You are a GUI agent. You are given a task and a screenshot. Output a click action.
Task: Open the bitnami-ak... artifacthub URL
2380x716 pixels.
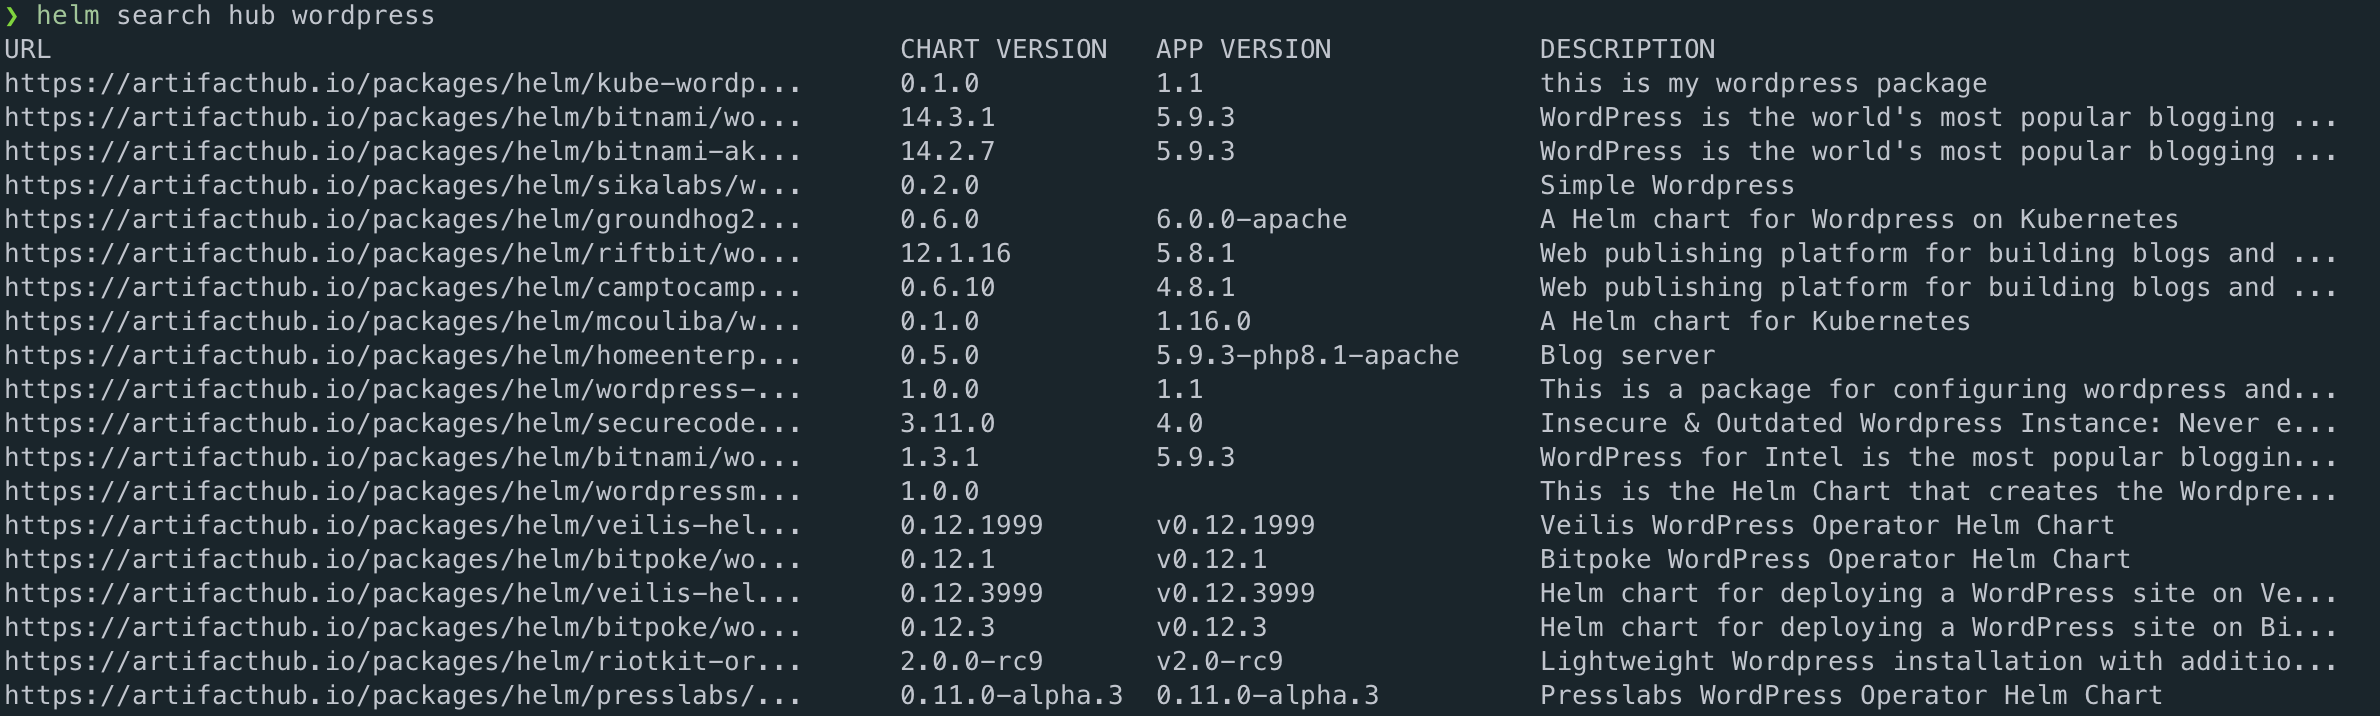[403, 152]
